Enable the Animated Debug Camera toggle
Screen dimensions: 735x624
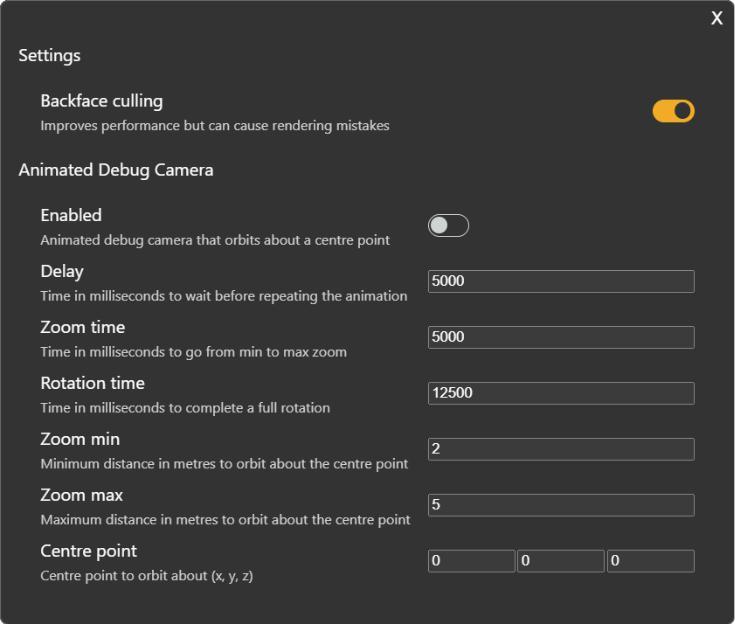(x=448, y=225)
